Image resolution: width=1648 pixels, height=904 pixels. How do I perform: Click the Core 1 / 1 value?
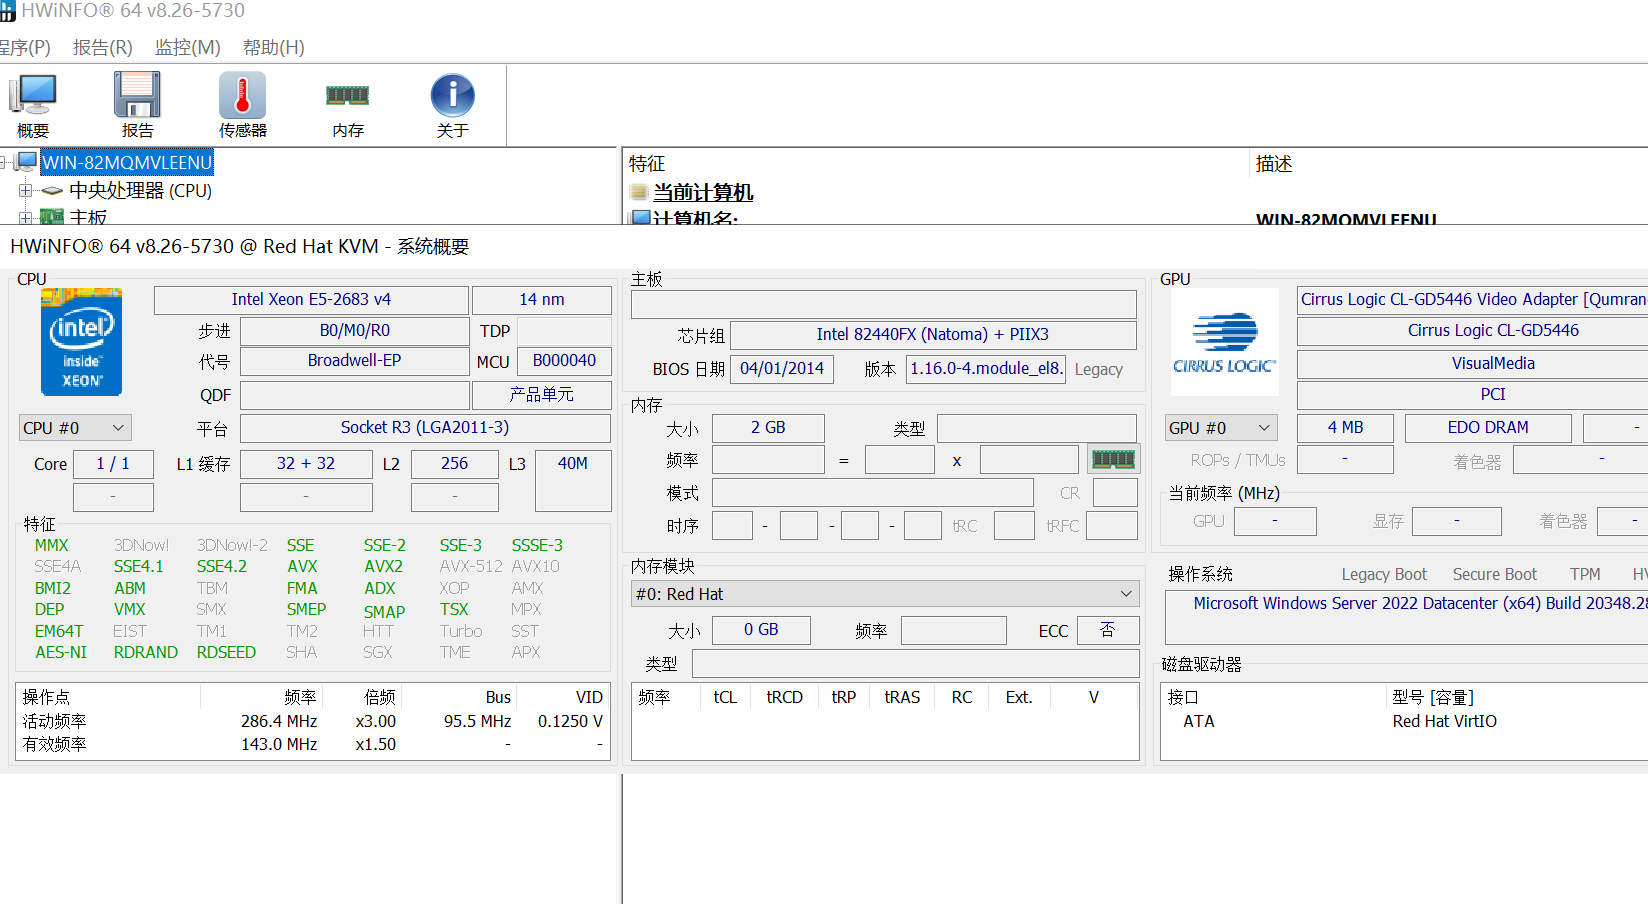pyautogui.click(x=113, y=464)
